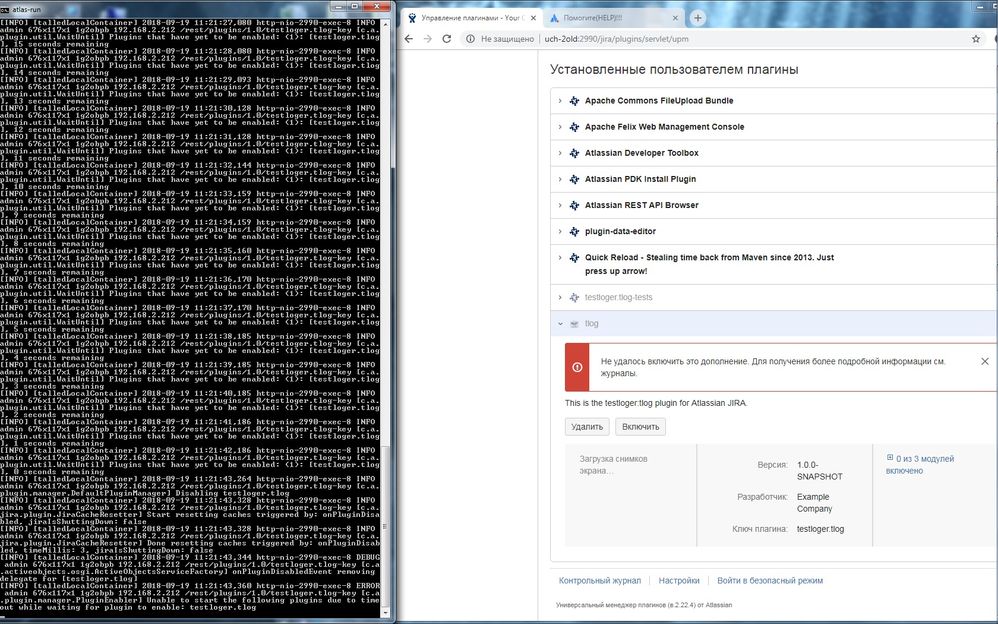Click Atlassian Developer Toolbox plugin icon
This screenshot has height=624, width=998.
(x=574, y=153)
